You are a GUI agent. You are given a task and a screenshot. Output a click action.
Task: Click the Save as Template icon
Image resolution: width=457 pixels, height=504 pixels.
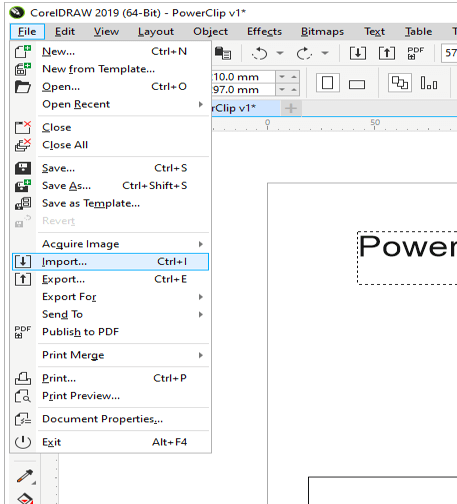tap(23, 203)
